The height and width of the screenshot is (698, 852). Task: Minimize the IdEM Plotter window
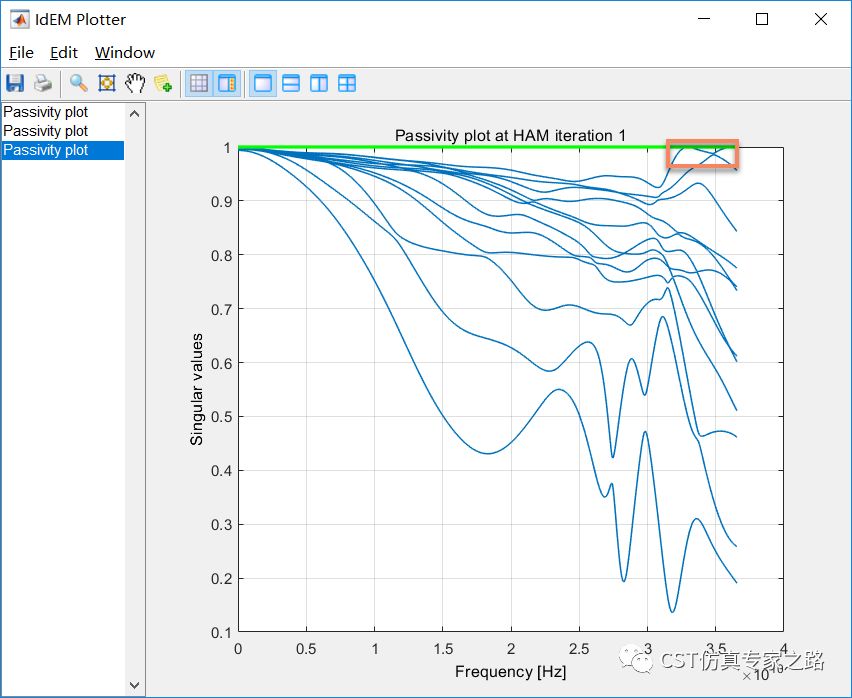tap(704, 19)
